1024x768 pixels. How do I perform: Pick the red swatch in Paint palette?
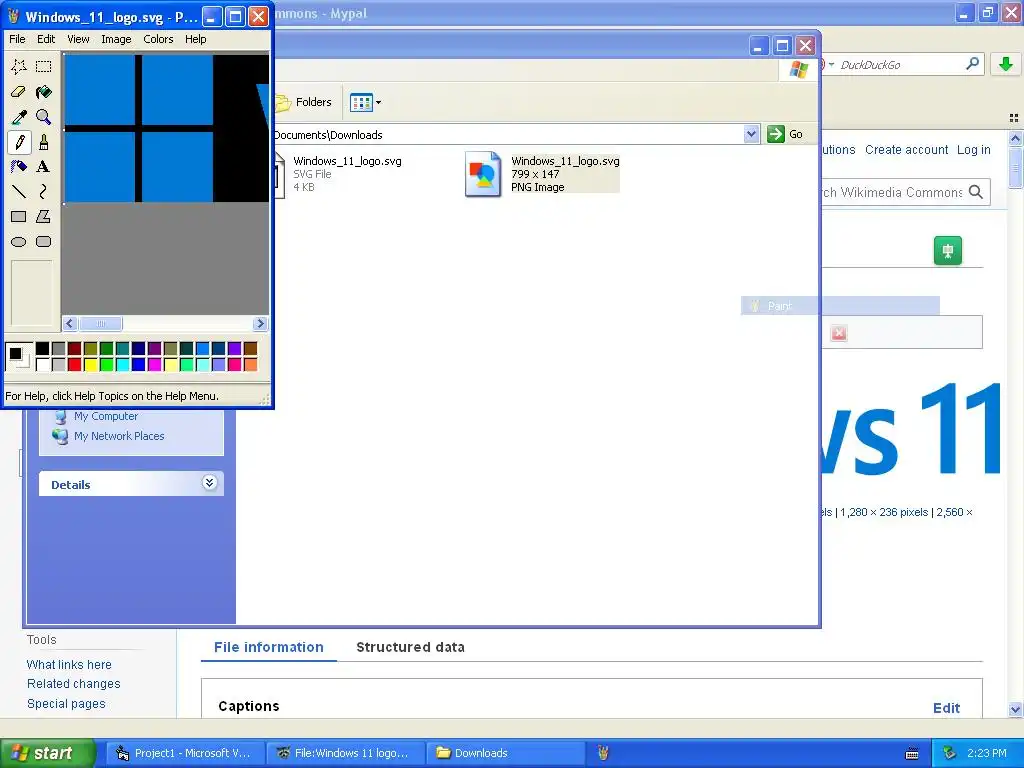click(74, 364)
